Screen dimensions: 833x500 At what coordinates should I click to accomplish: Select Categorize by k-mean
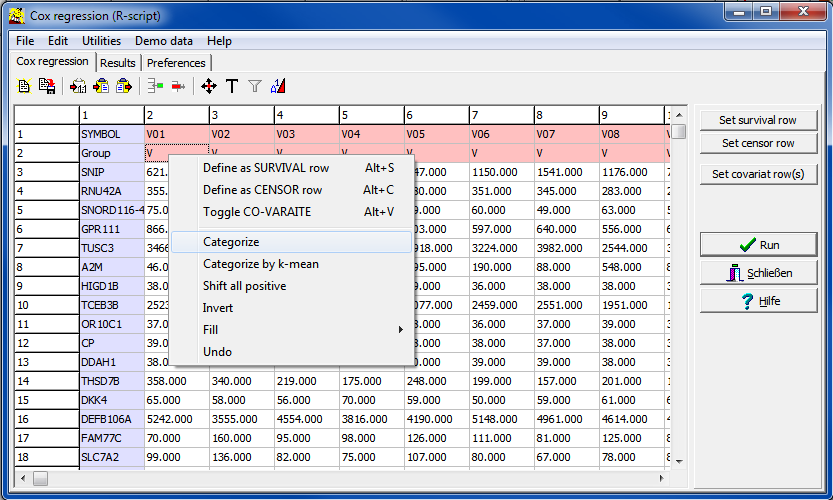(x=291, y=264)
